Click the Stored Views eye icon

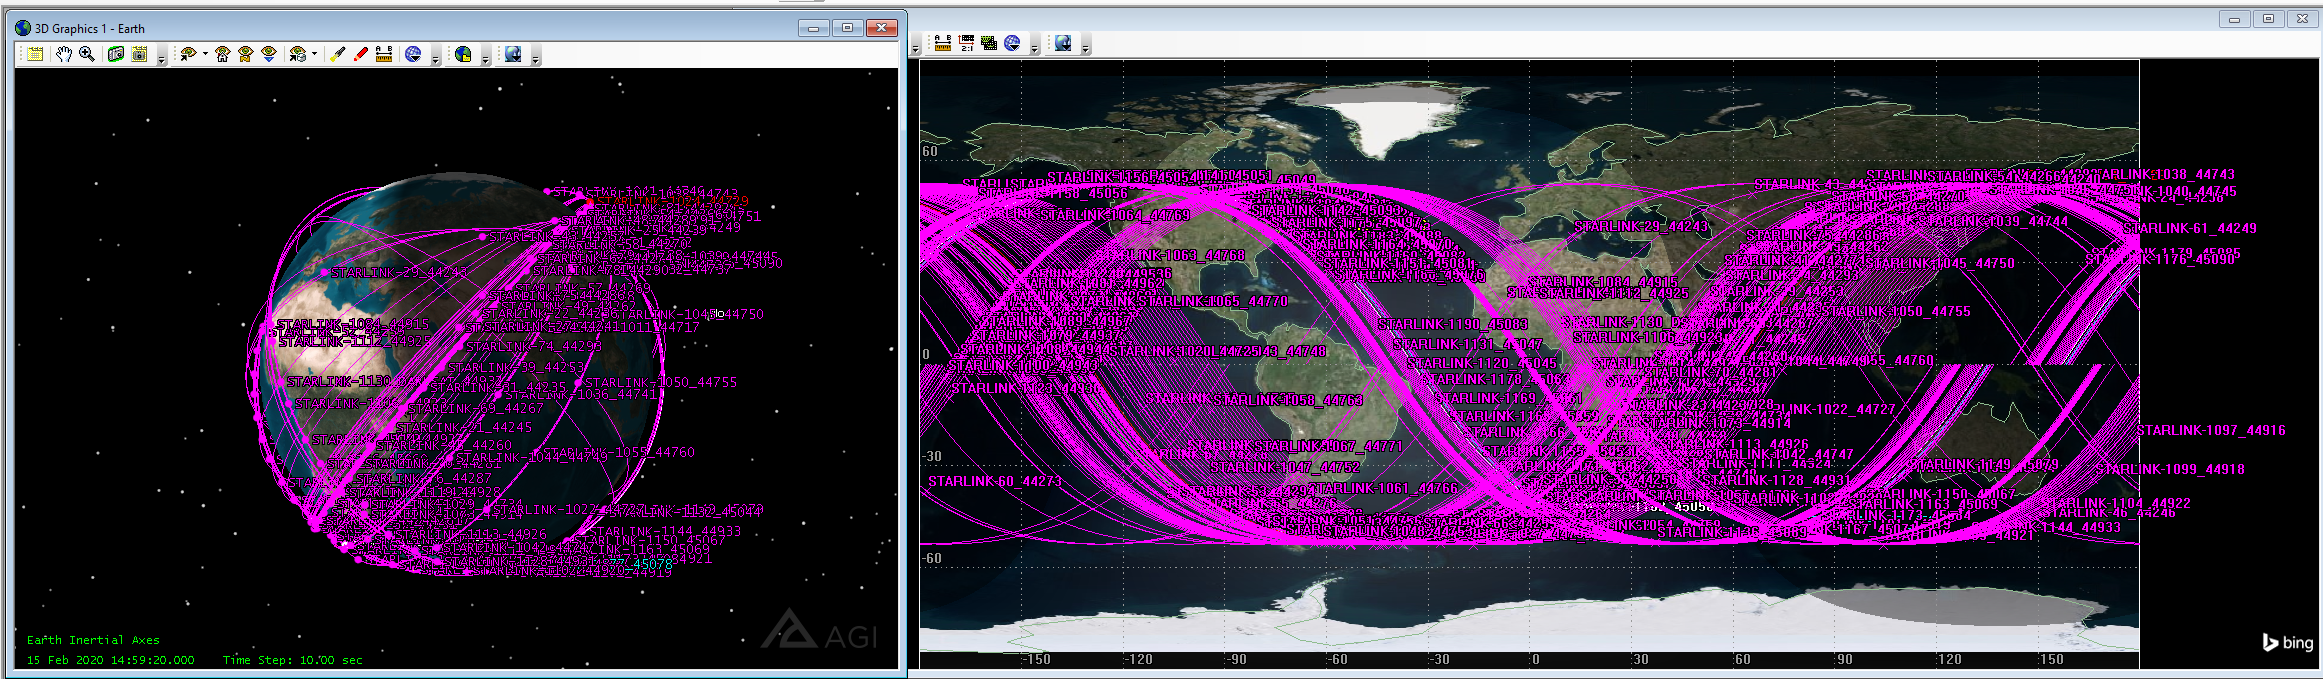pyautogui.click(x=297, y=54)
